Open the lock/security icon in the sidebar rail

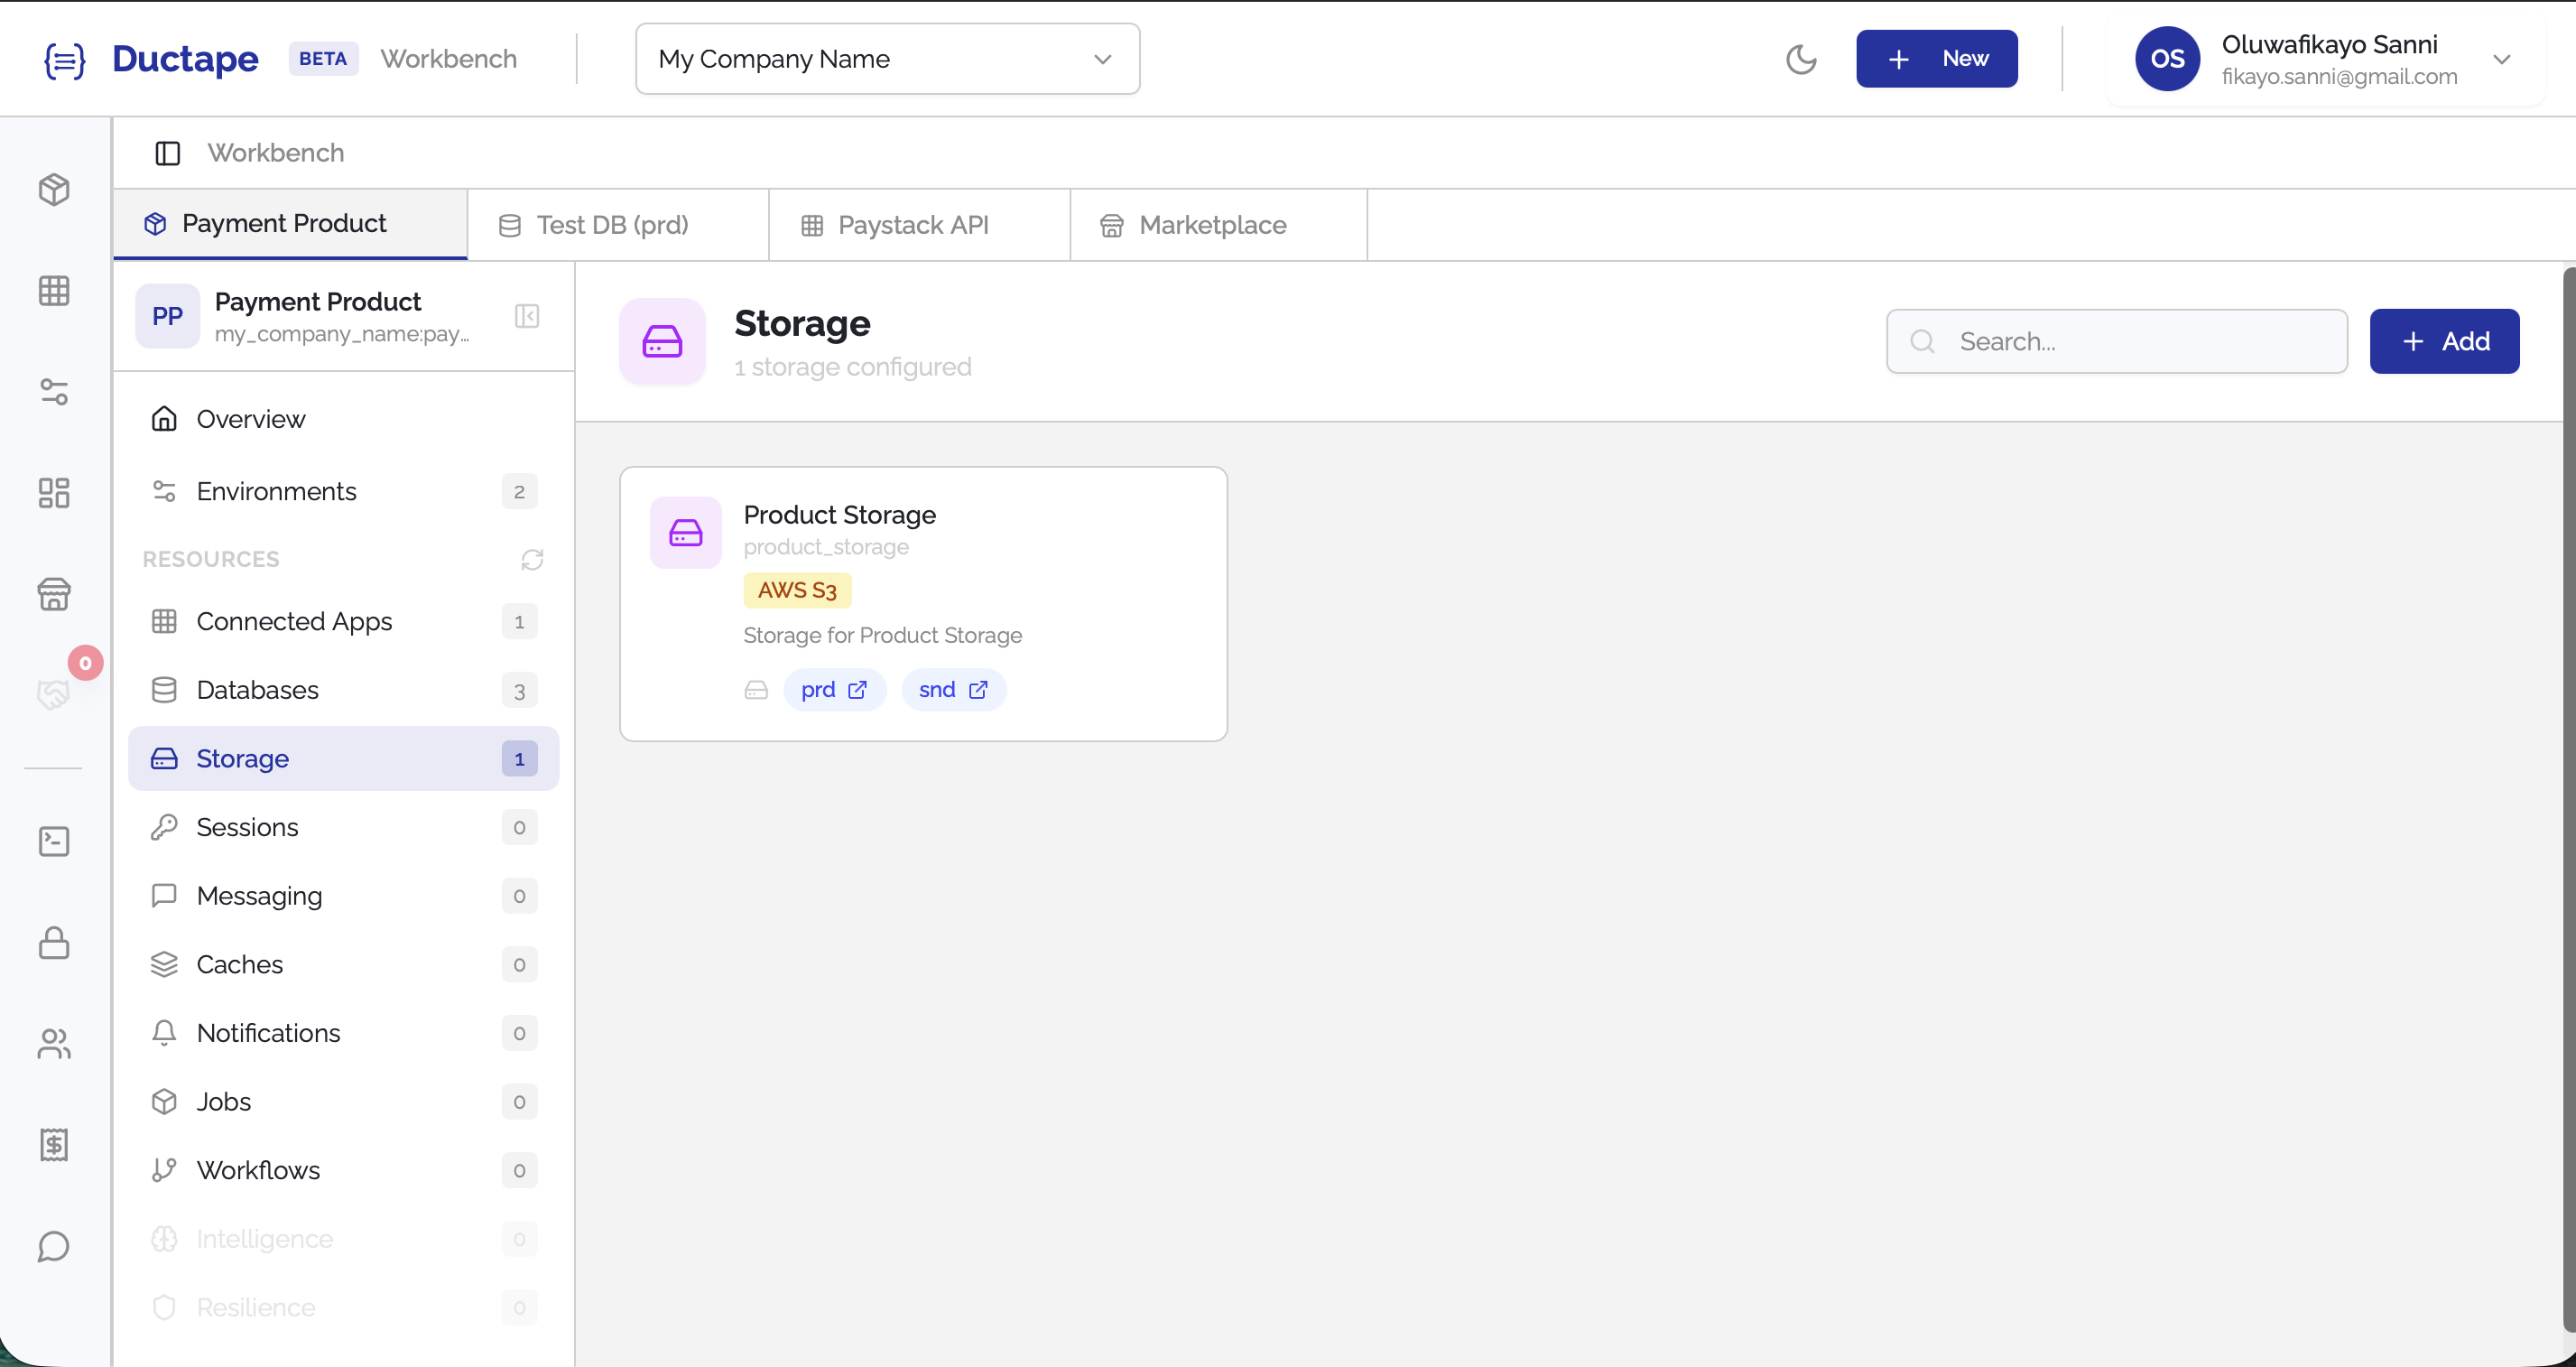pos(54,943)
